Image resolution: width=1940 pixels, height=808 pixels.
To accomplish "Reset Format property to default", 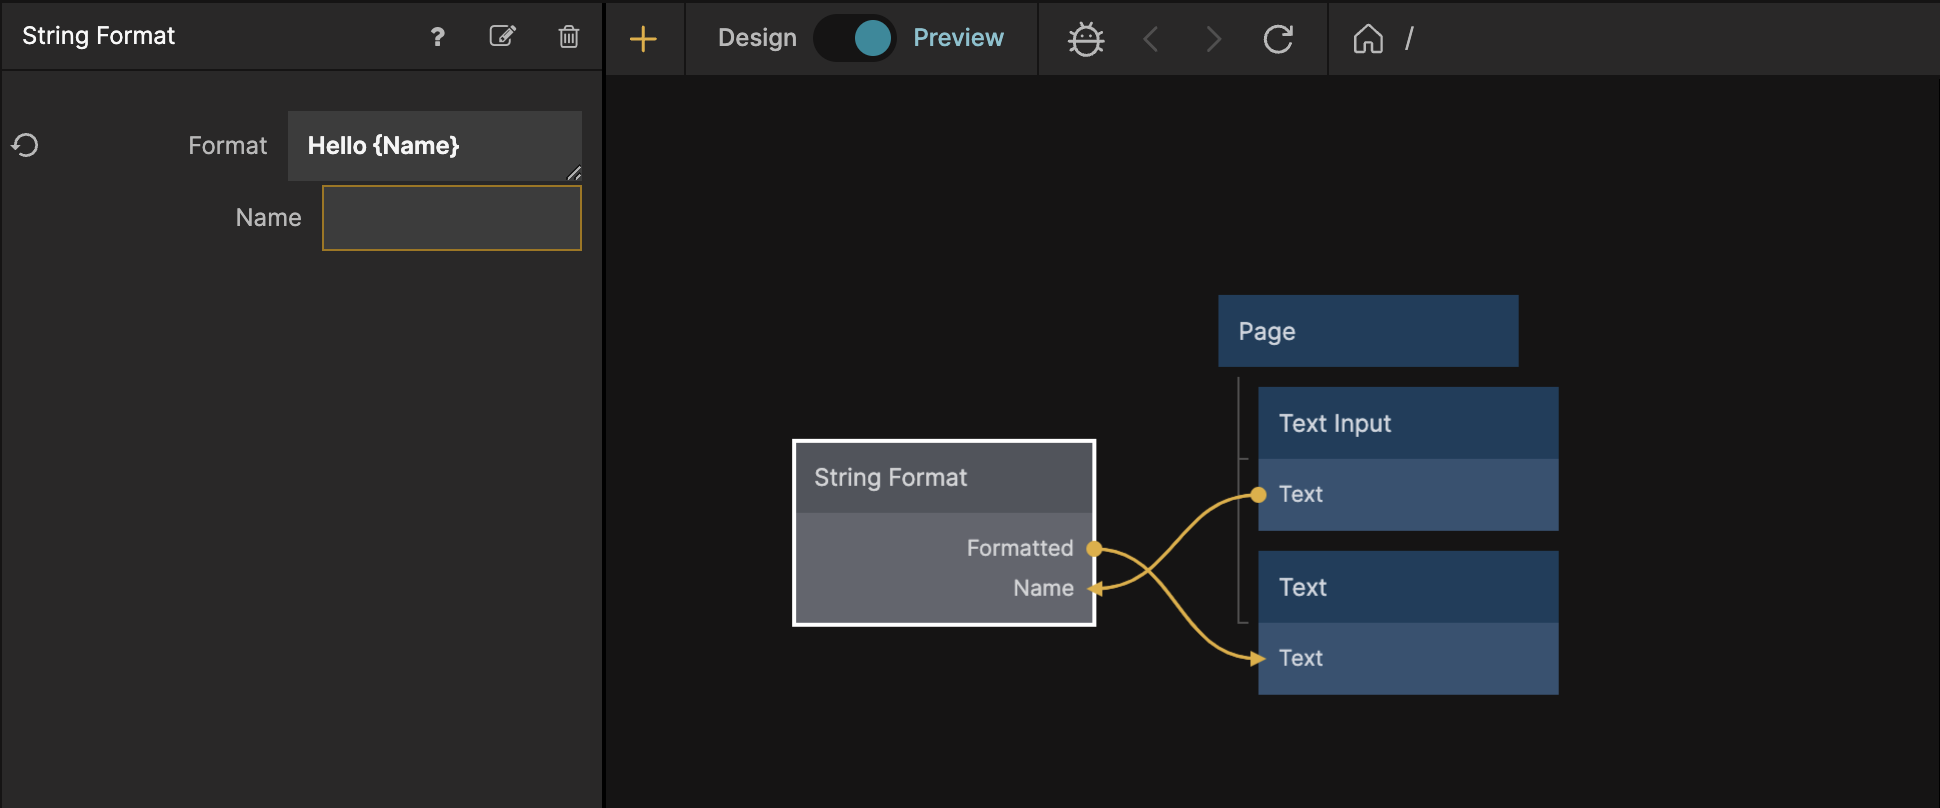I will (x=25, y=146).
